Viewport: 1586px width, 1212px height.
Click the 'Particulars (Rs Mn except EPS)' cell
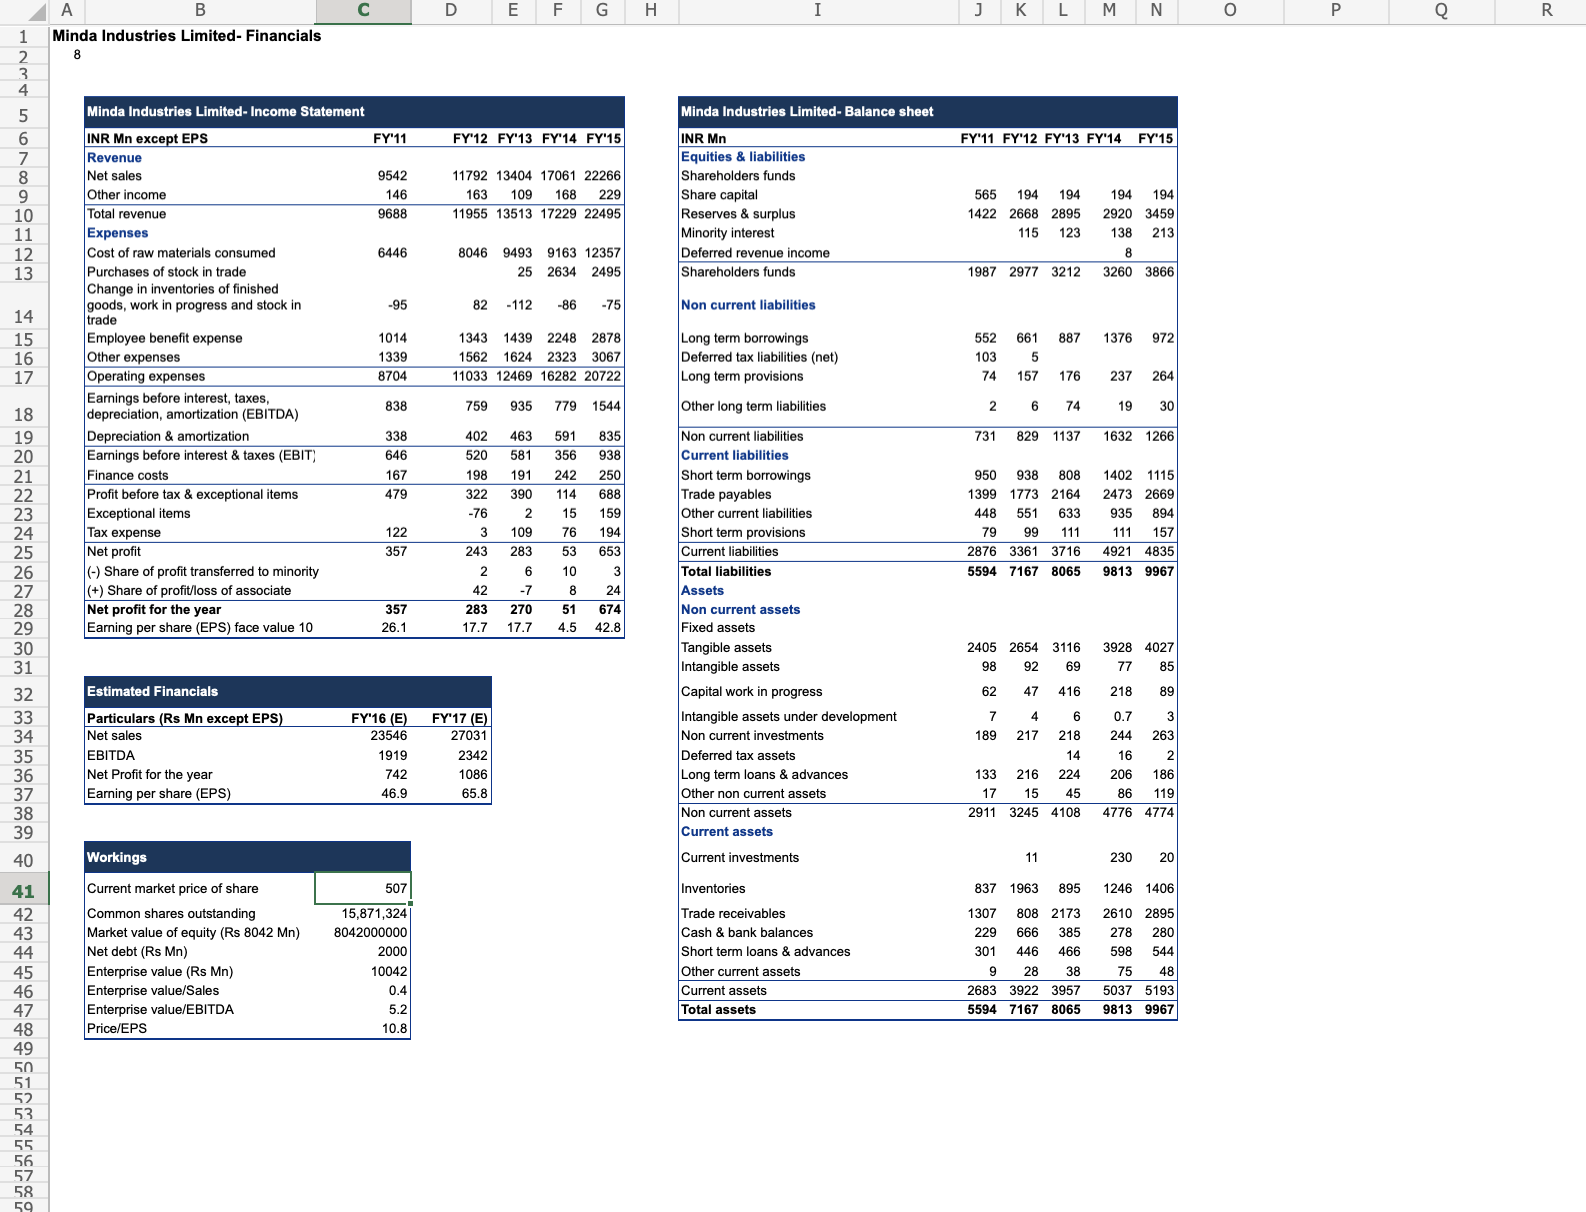pyautogui.click(x=185, y=718)
